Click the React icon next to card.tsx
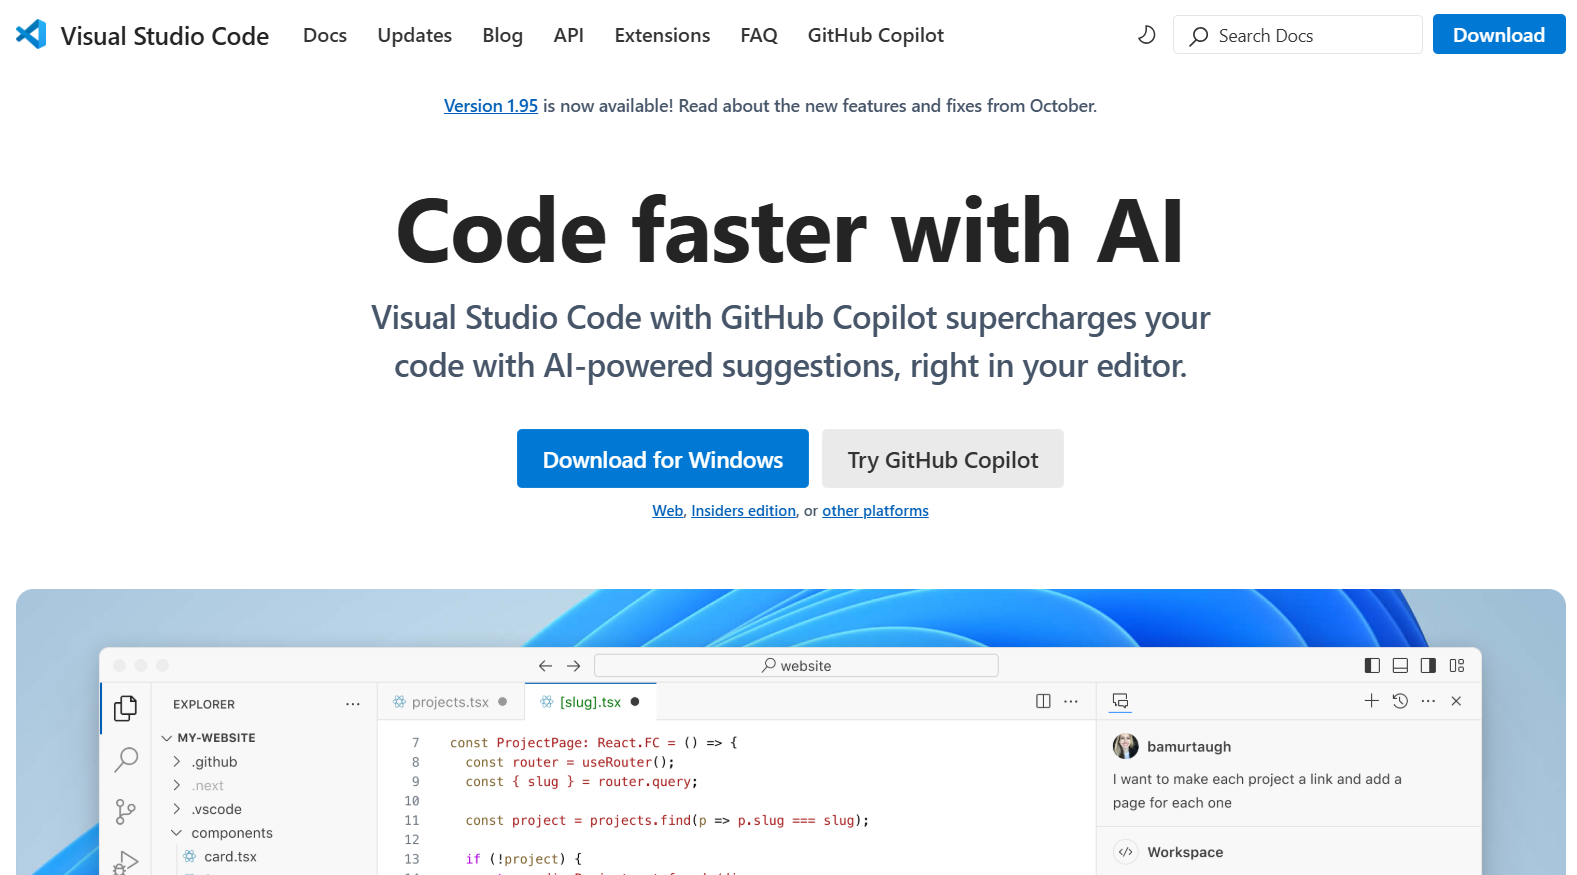The image size is (1577, 875). 190,856
